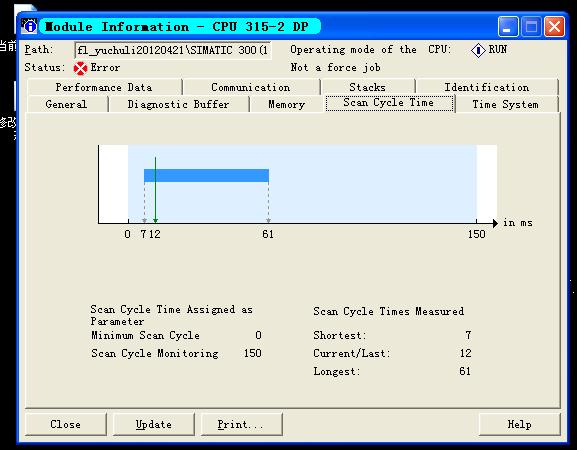Open the Performance Data tab
Screen dimensions: 577x450
click(x=104, y=87)
